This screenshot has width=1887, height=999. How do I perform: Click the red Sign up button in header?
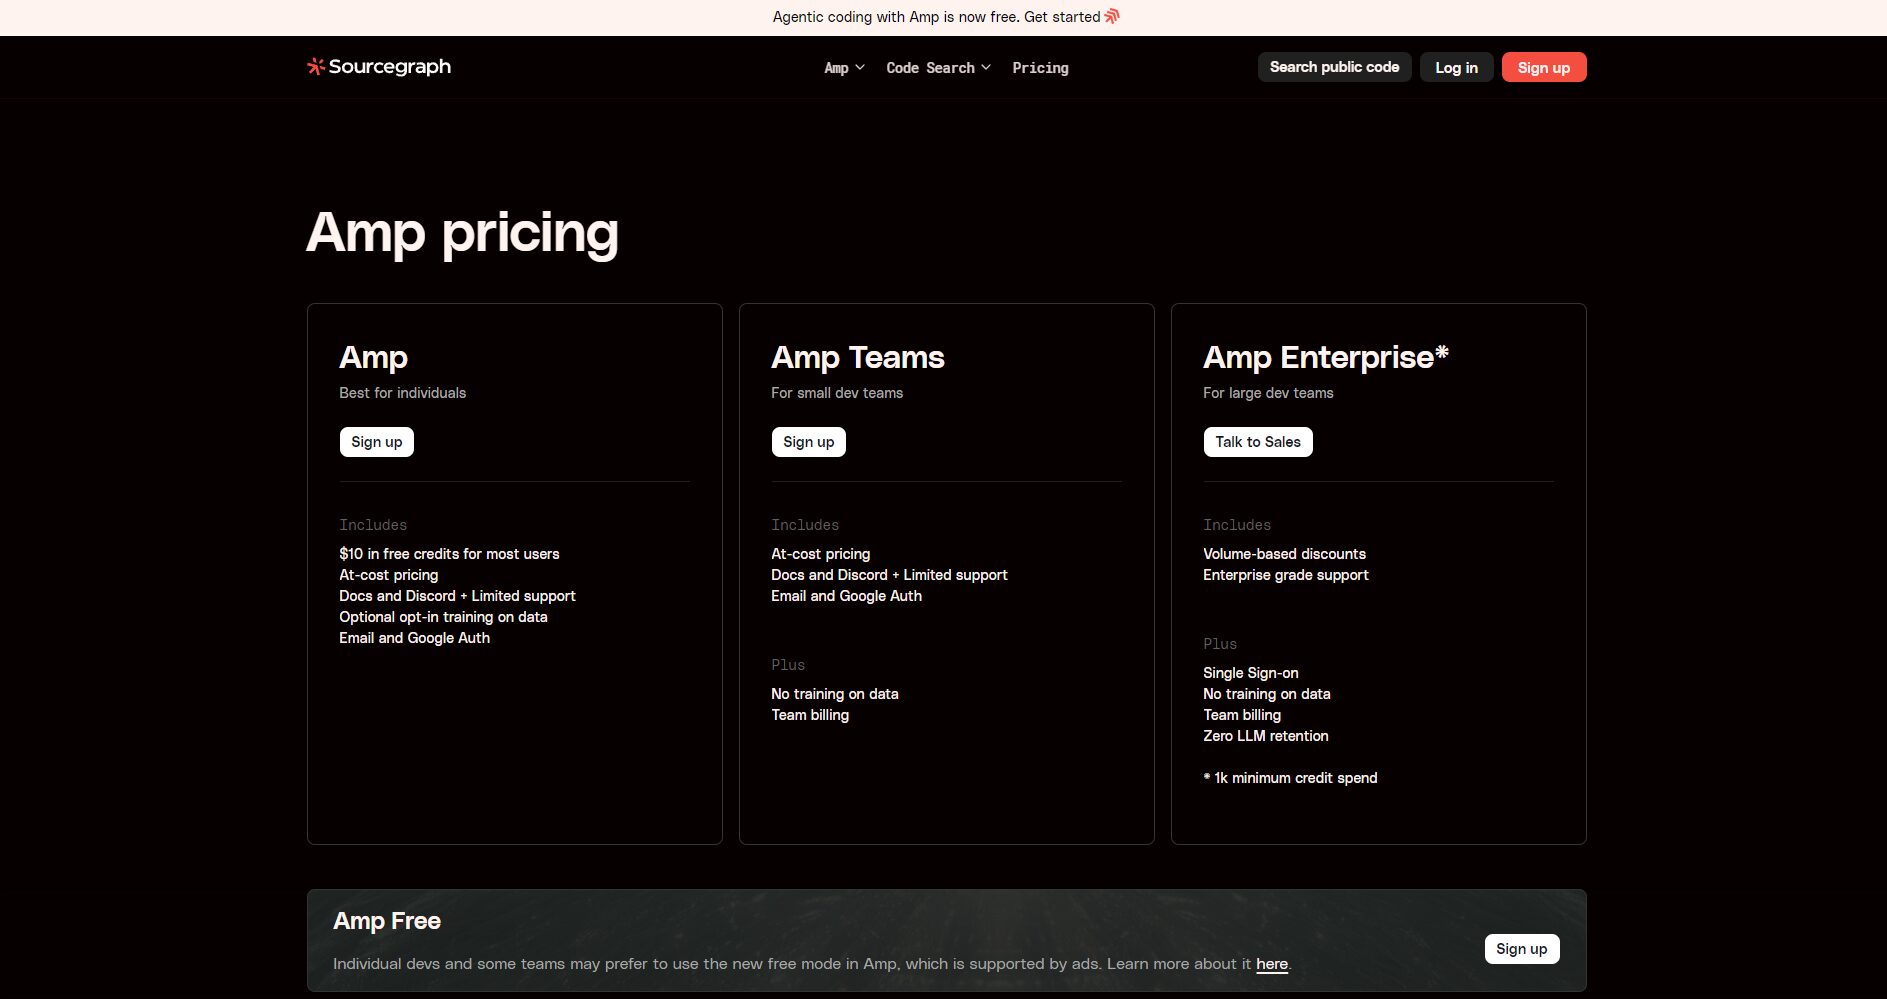coord(1543,67)
